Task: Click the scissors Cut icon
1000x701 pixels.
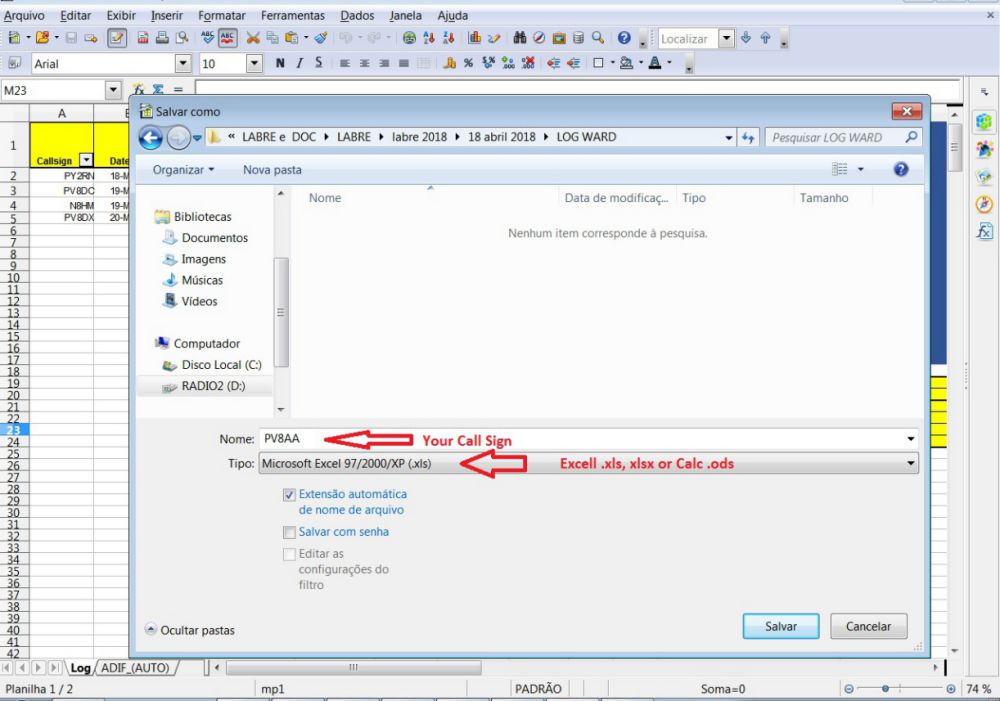Action: coord(253,38)
